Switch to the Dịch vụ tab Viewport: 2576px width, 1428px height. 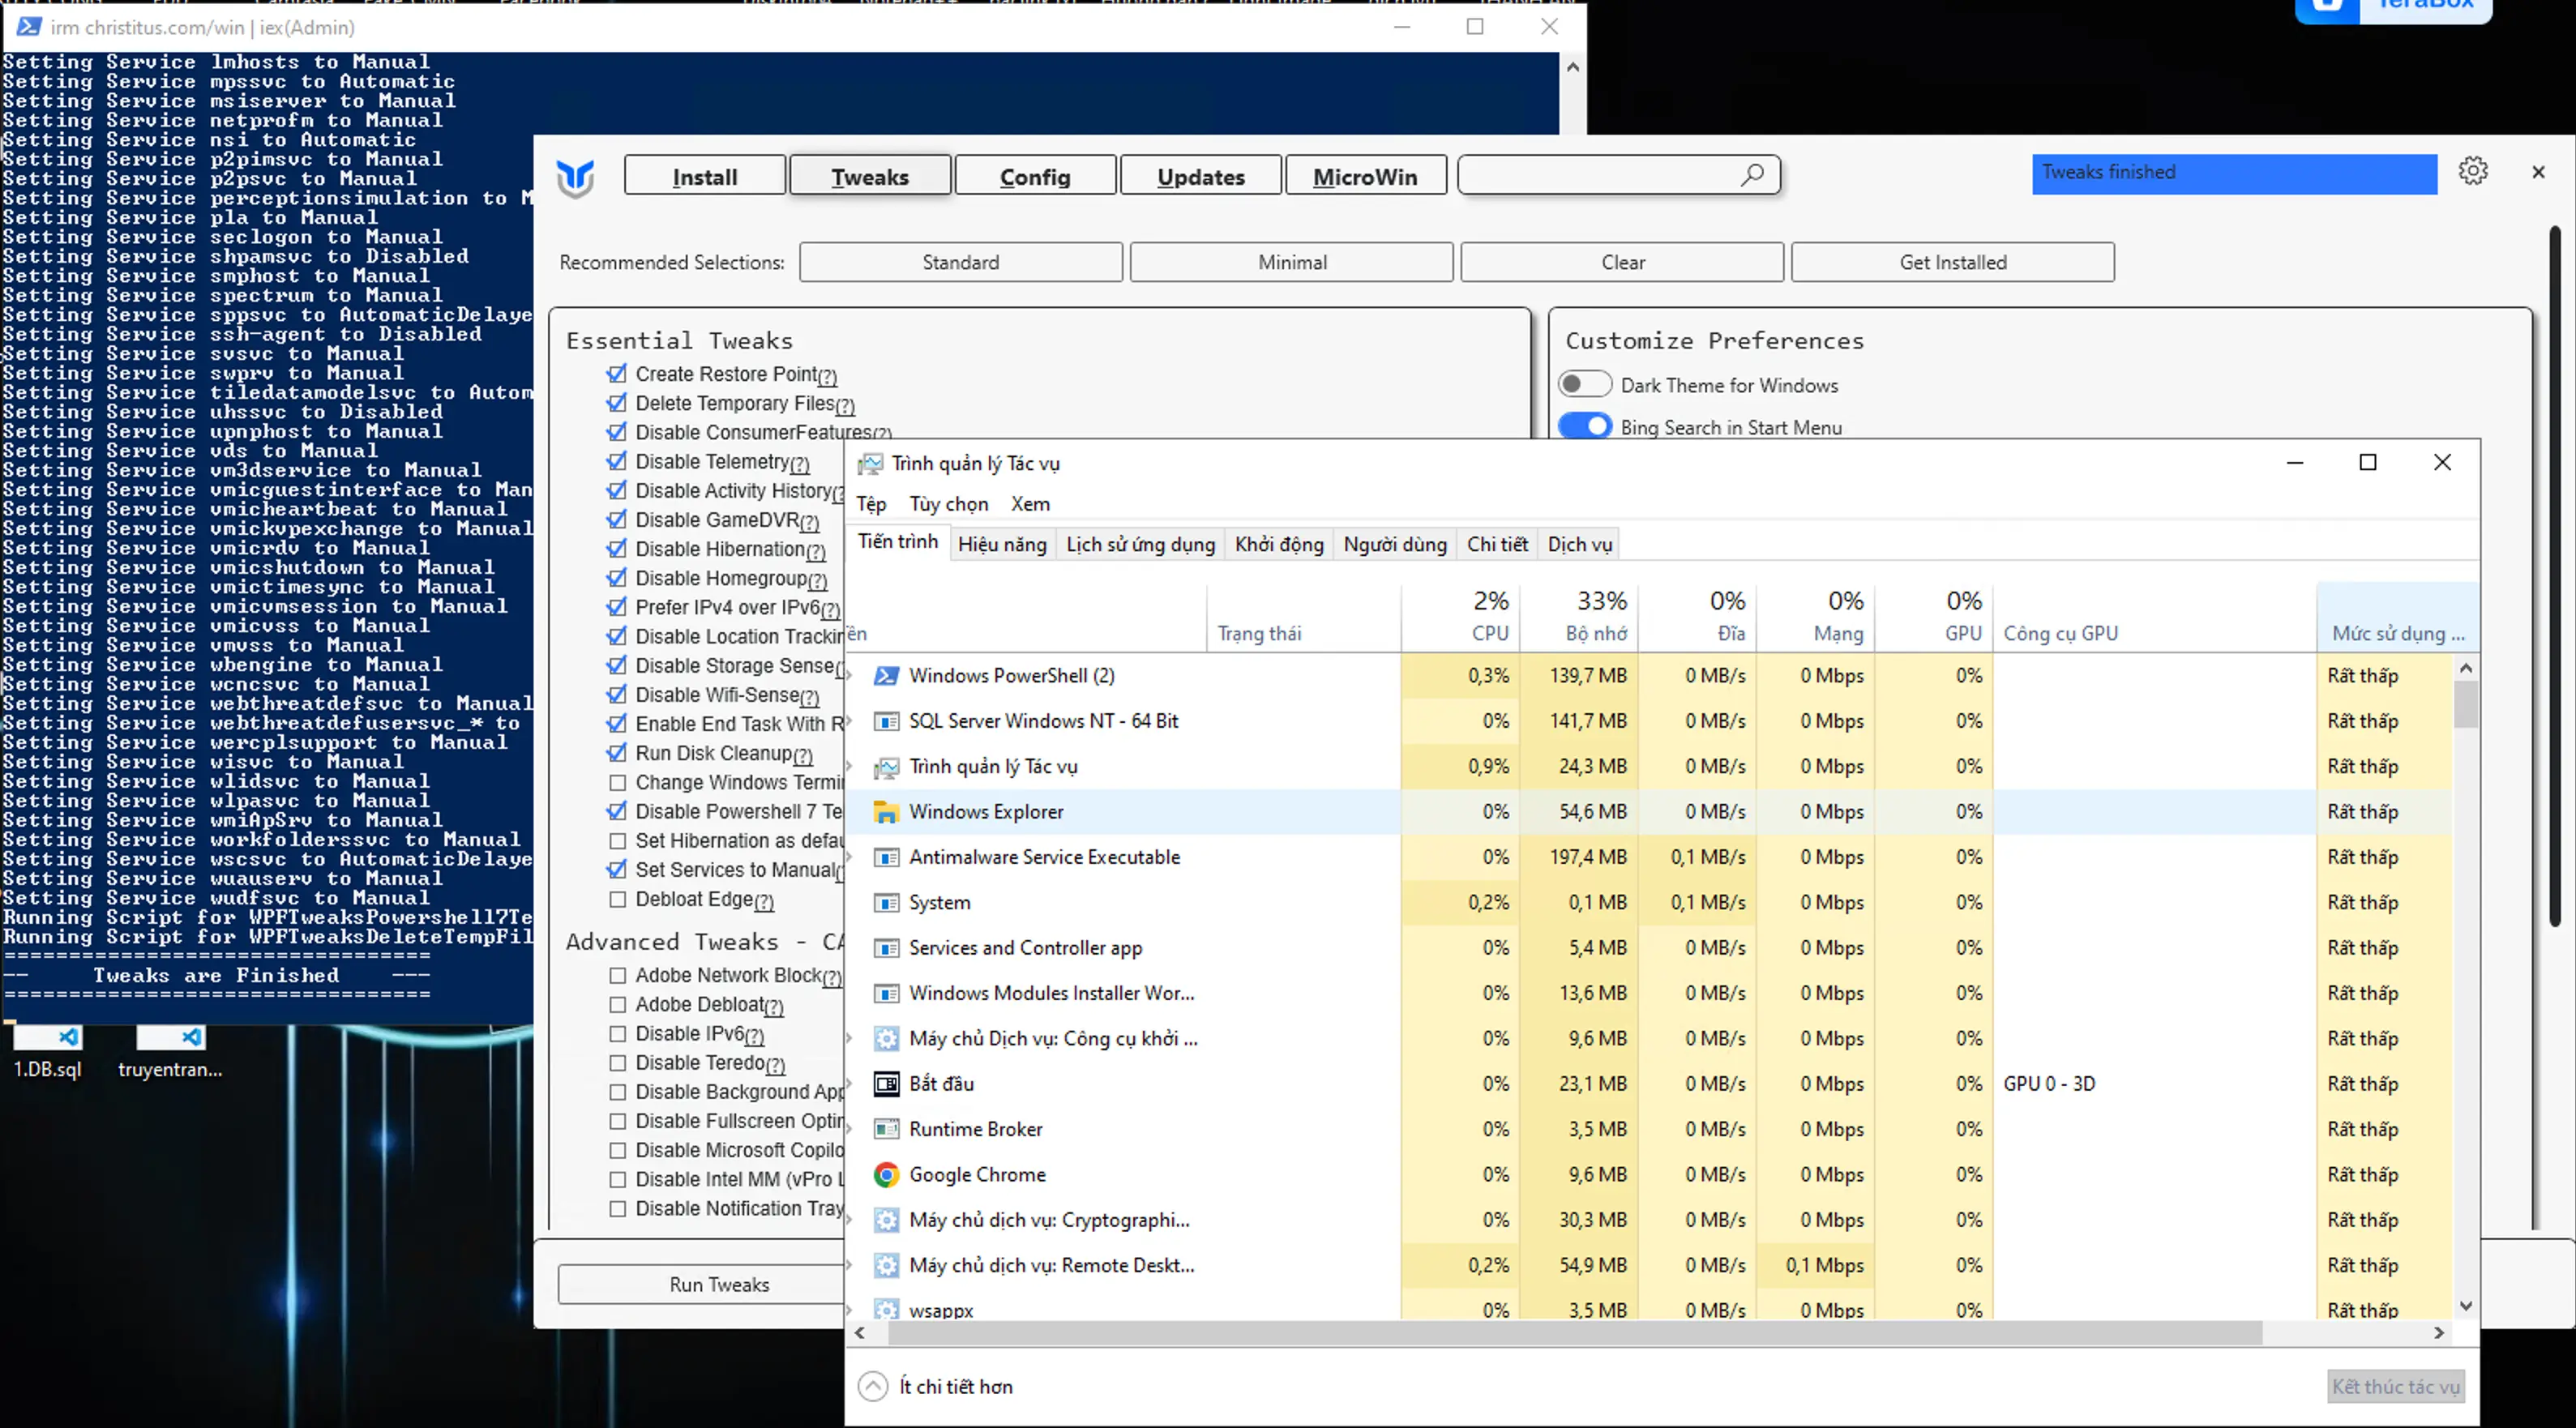[1579, 544]
